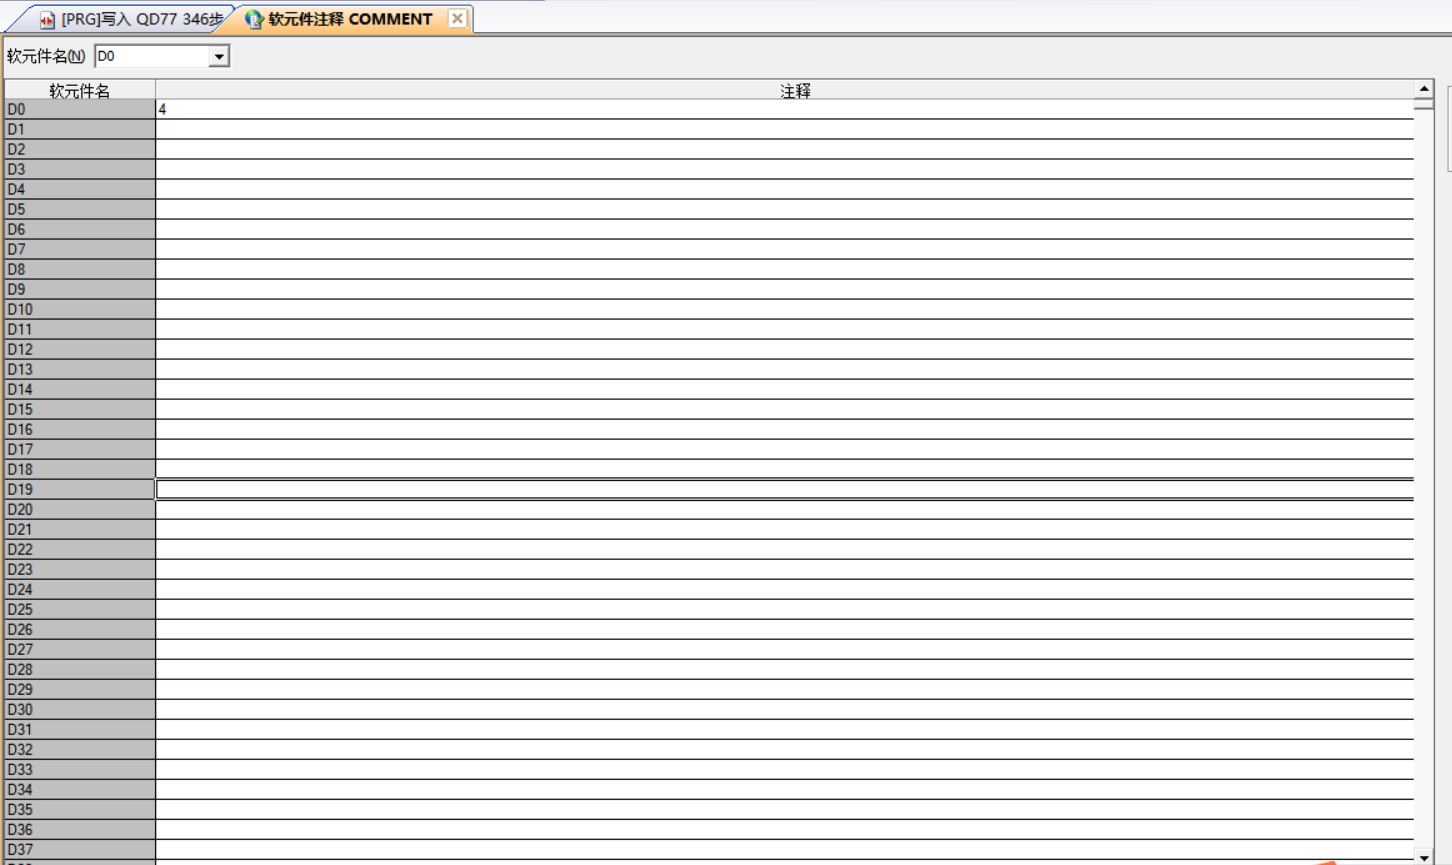Click the D14 comment cell
The width and height of the screenshot is (1452, 865).
click(784, 389)
